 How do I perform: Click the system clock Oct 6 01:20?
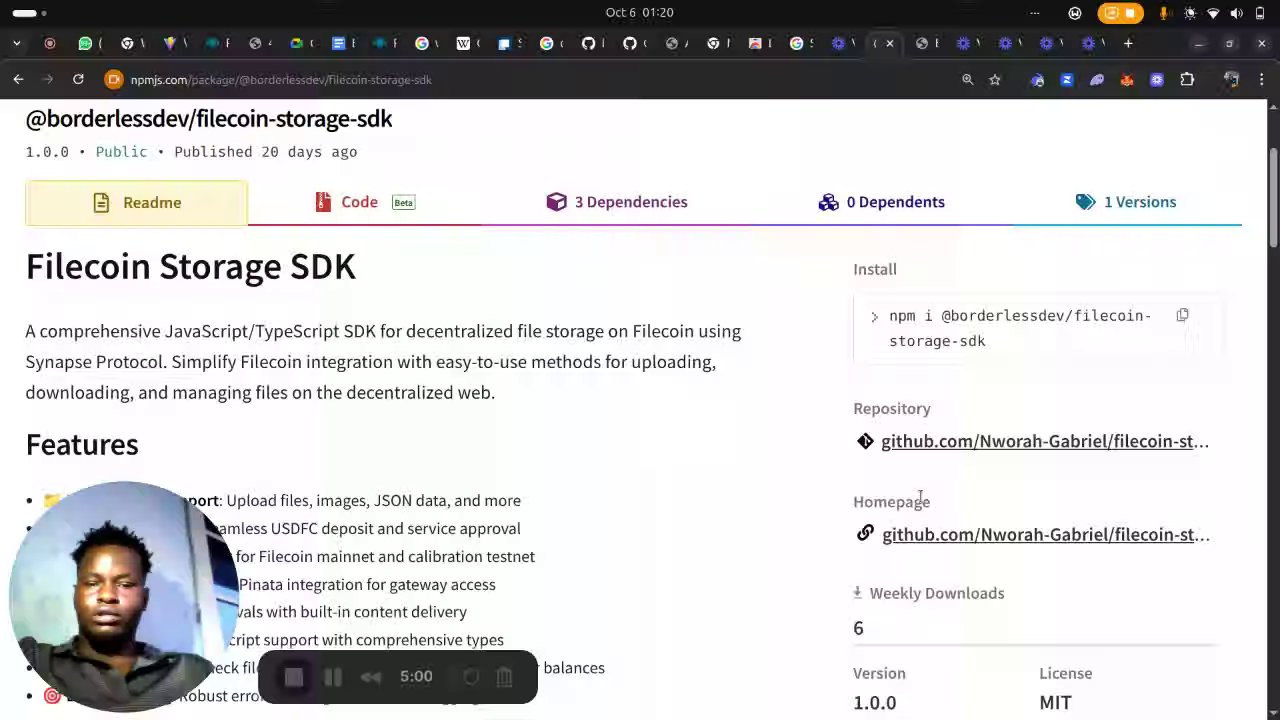click(640, 12)
